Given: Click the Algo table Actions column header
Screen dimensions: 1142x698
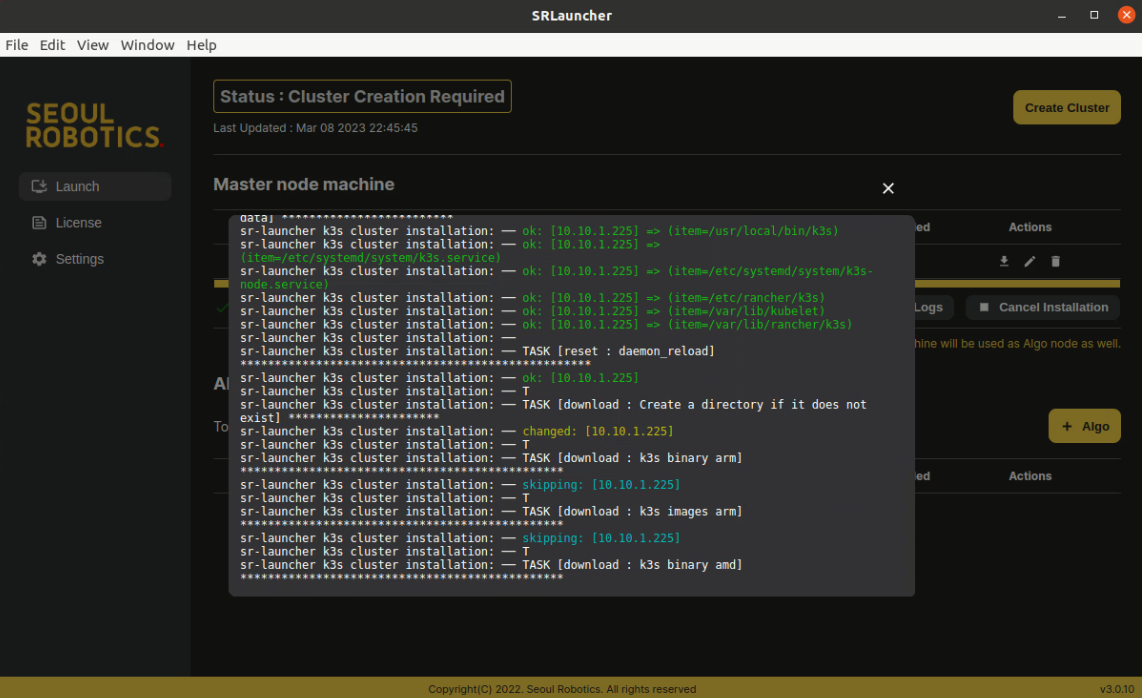Looking at the screenshot, I should point(1030,477).
